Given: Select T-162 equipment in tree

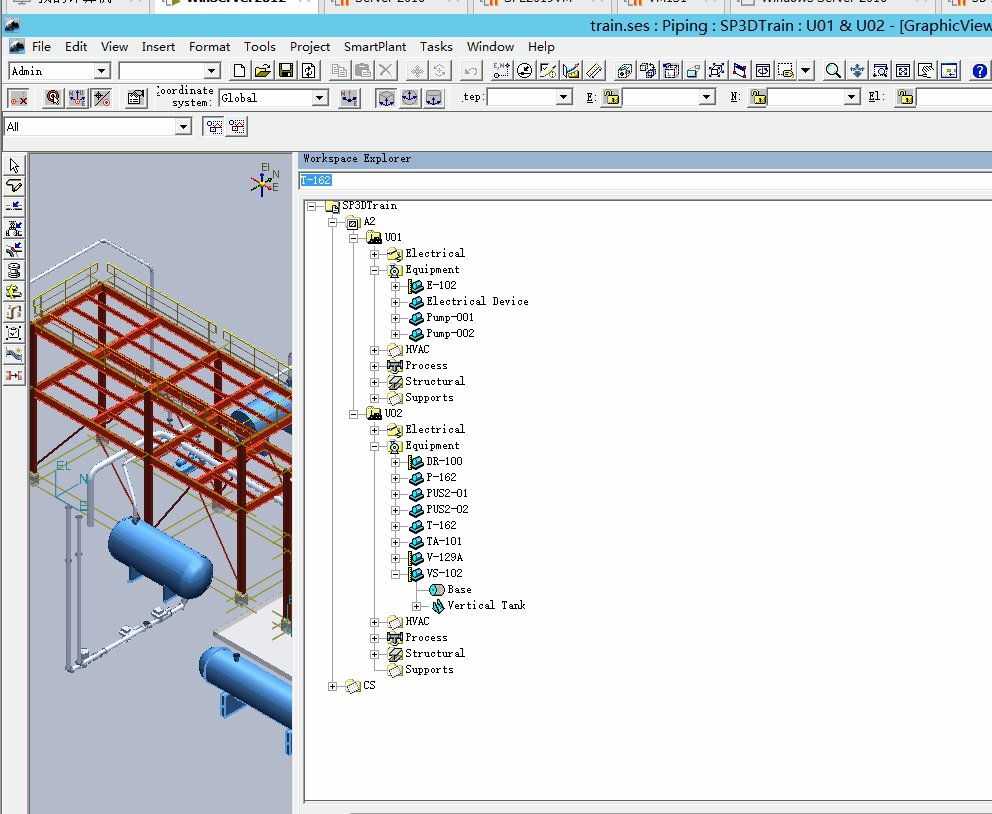Looking at the screenshot, I should point(441,526).
